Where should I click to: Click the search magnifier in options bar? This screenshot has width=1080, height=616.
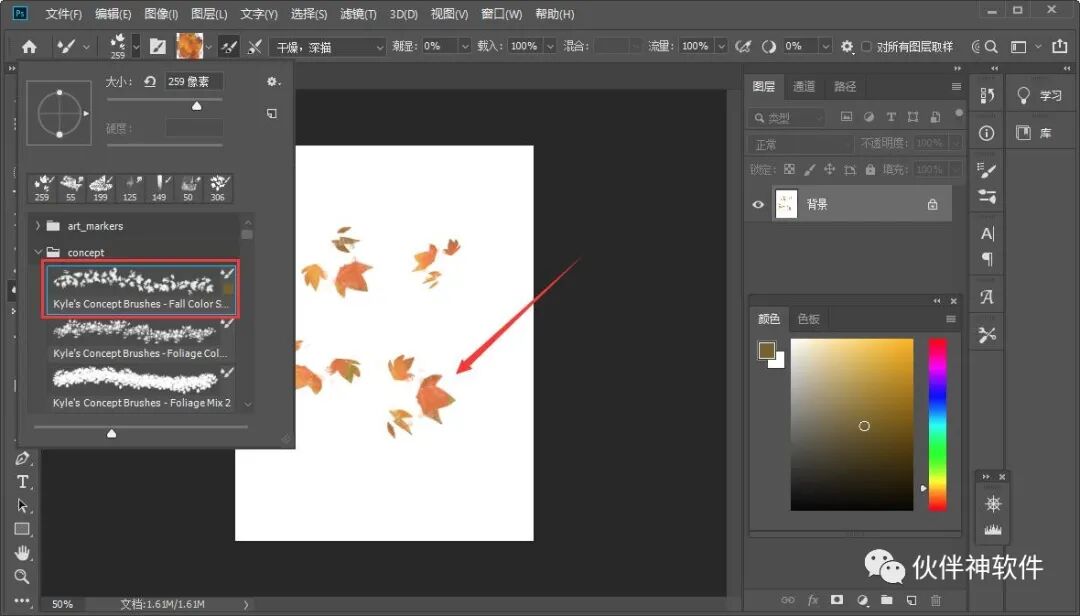tap(990, 46)
